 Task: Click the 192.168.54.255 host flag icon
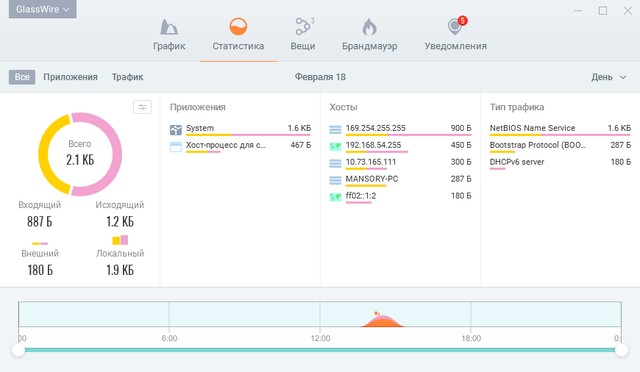tap(336, 147)
